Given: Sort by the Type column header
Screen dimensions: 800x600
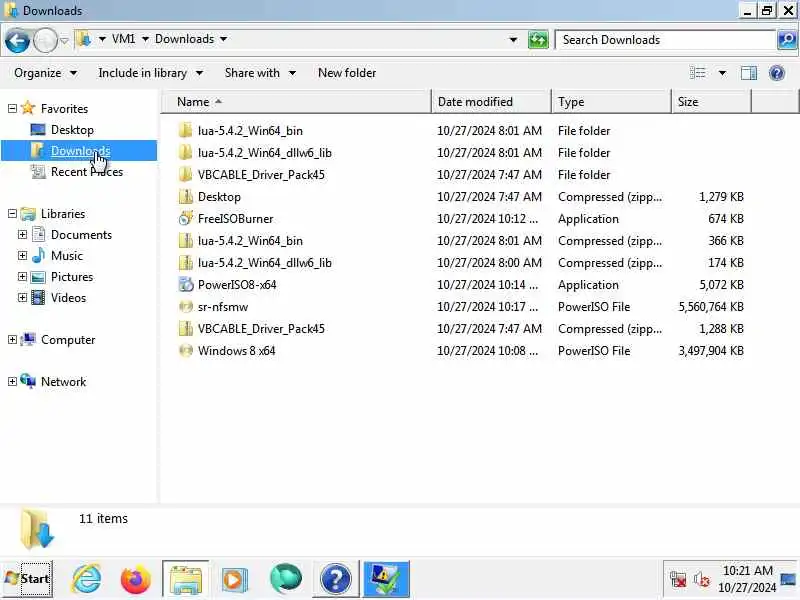Looking at the screenshot, I should tap(611, 102).
